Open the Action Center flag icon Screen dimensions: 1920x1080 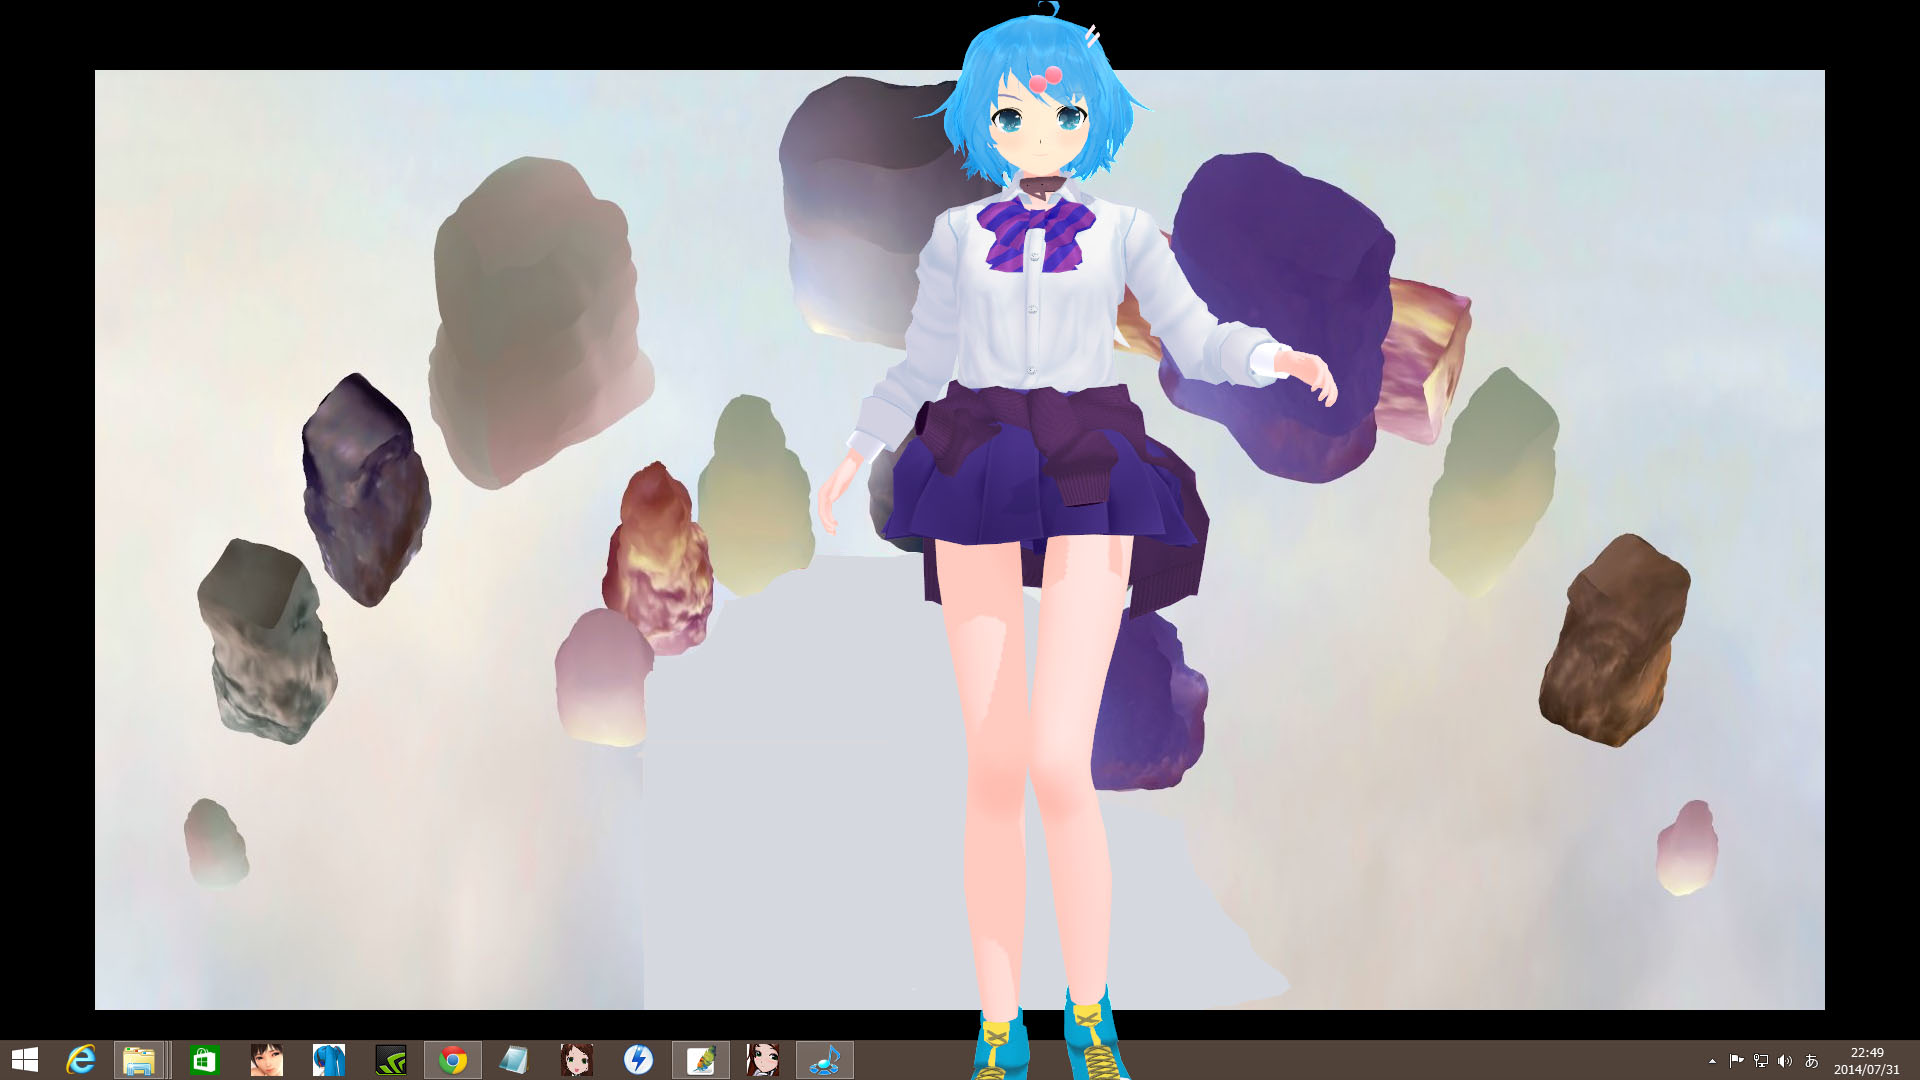pos(1736,1061)
